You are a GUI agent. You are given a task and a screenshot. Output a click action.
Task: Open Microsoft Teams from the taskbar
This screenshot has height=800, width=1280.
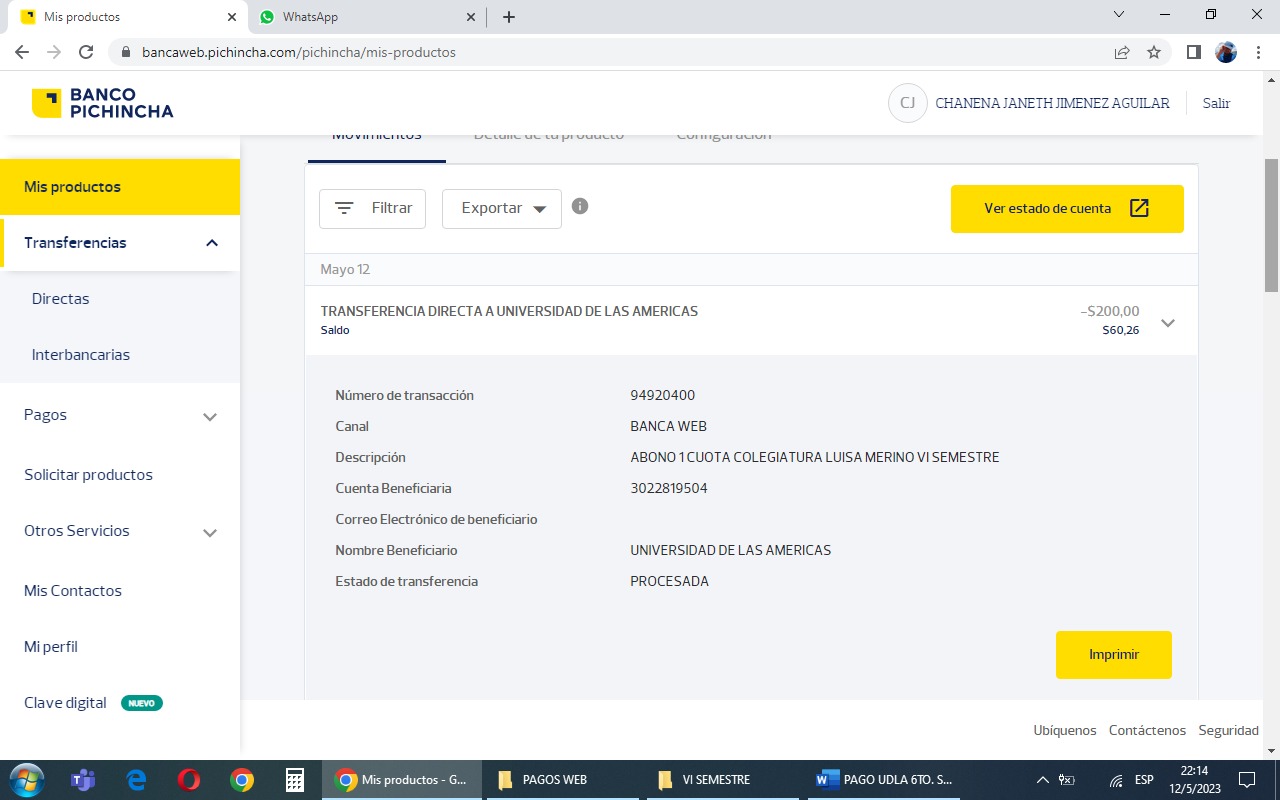pos(82,780)
